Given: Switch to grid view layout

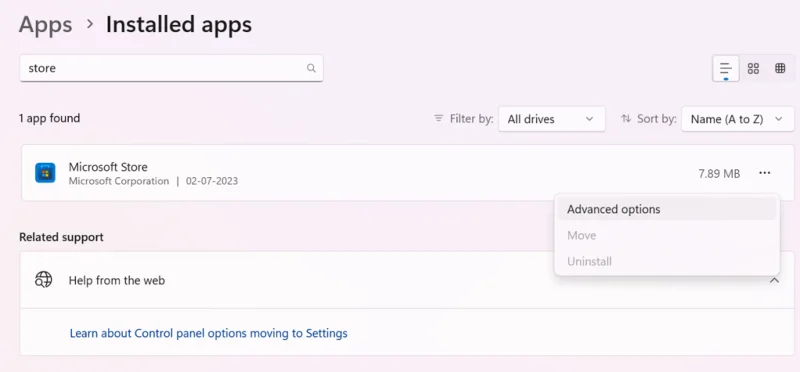Looking at the screenshot, I should (753, 68).
